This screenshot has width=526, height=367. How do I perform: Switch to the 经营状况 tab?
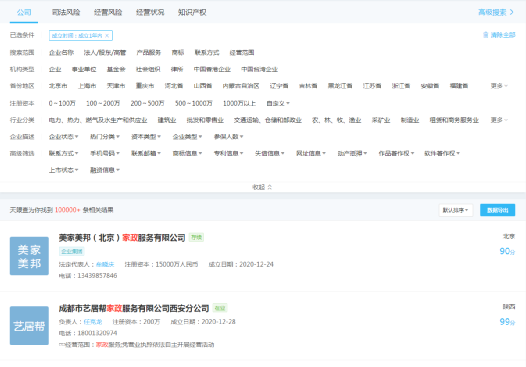[150, 12]
